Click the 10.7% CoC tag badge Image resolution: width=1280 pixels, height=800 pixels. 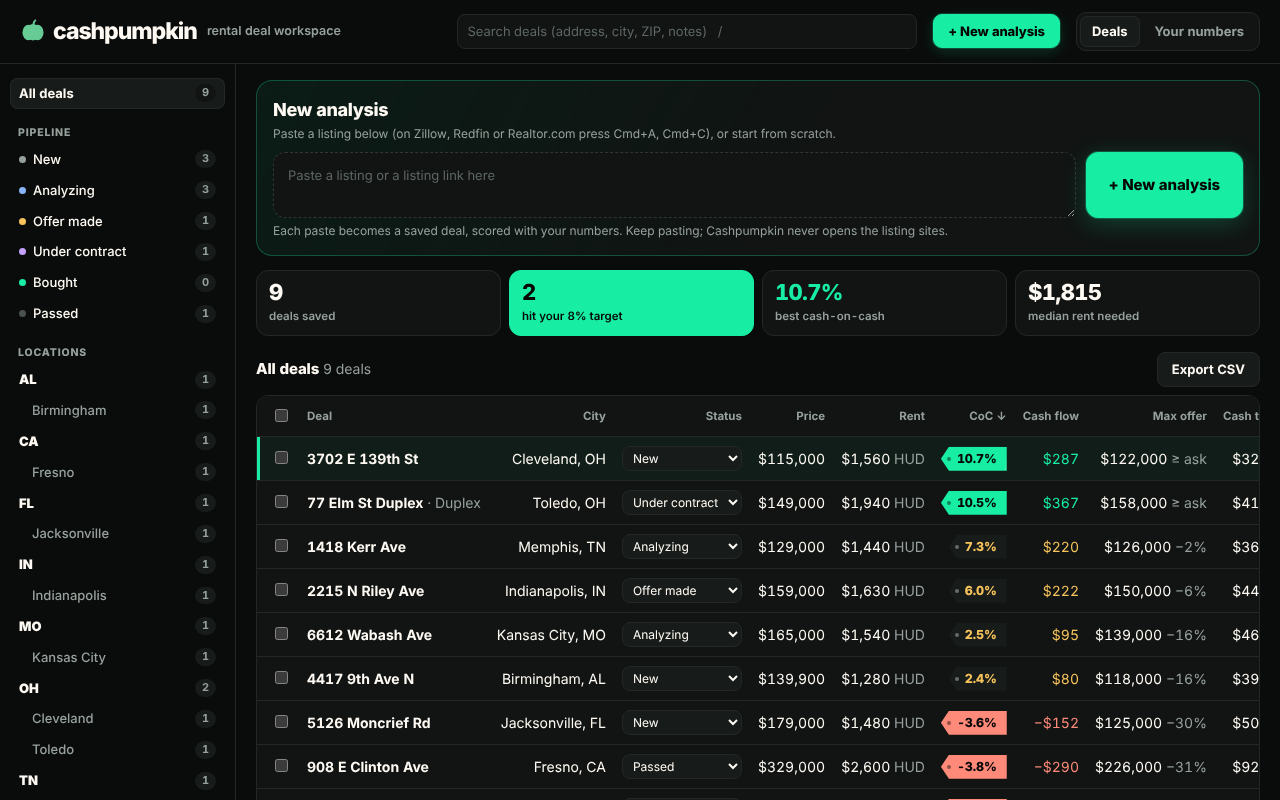975,459
